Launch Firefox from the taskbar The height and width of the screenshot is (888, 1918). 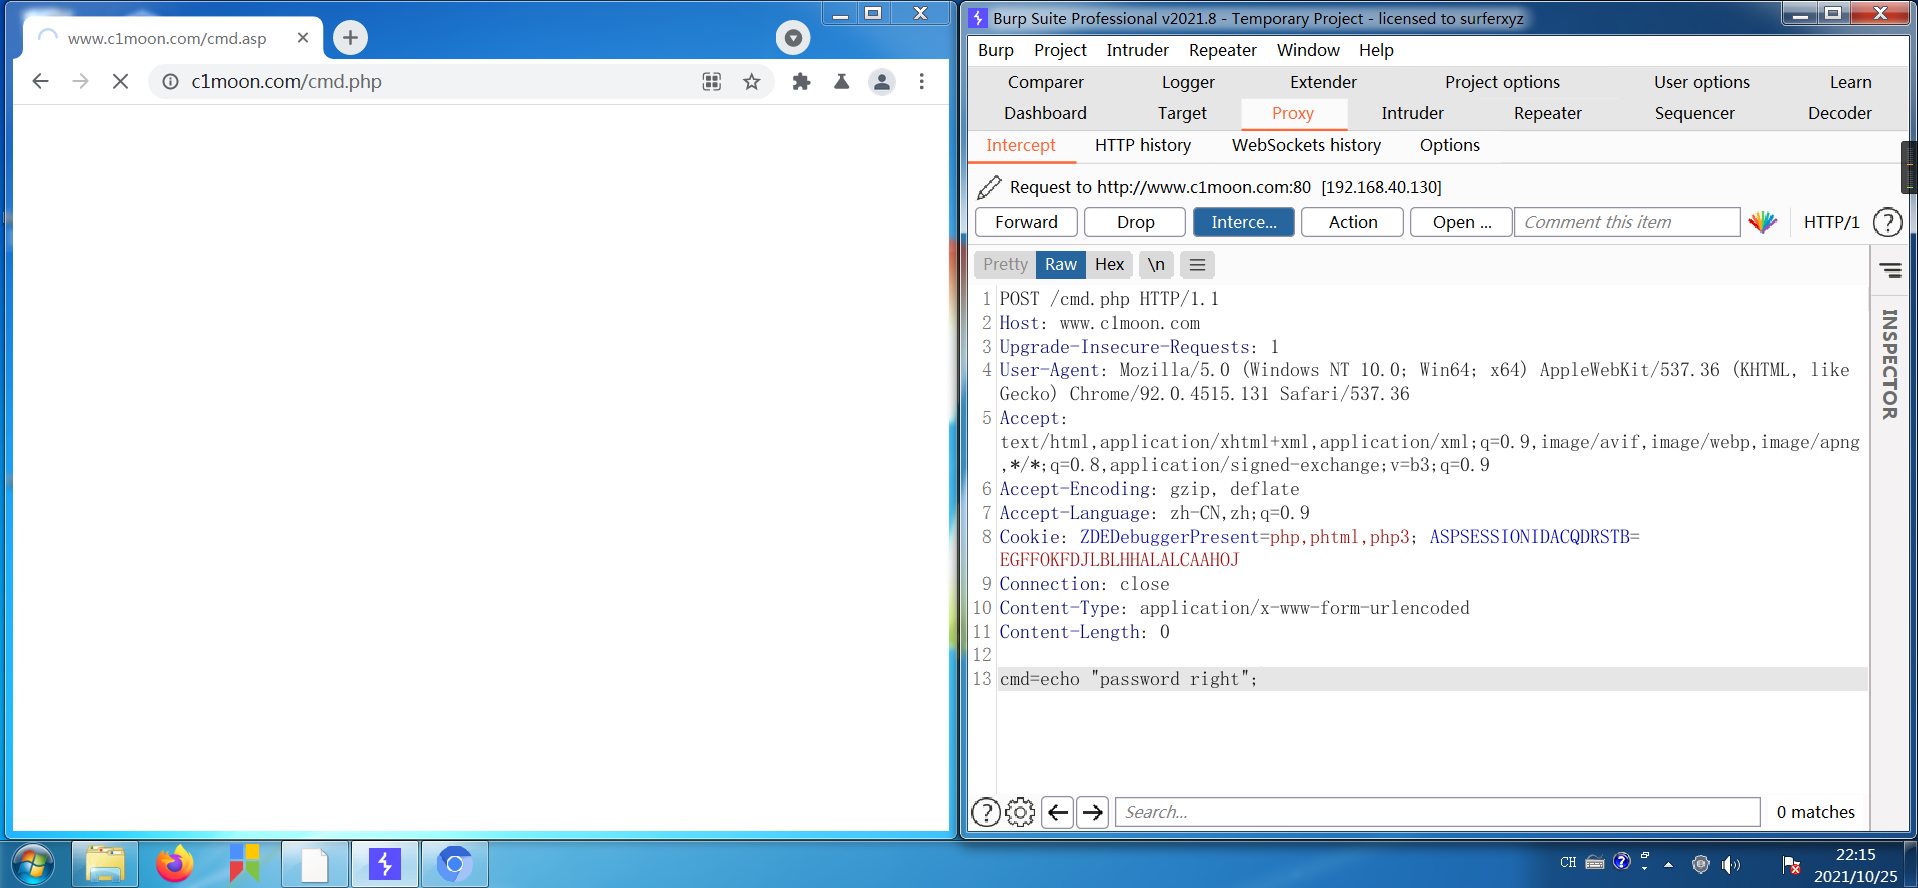click(175, 864)
